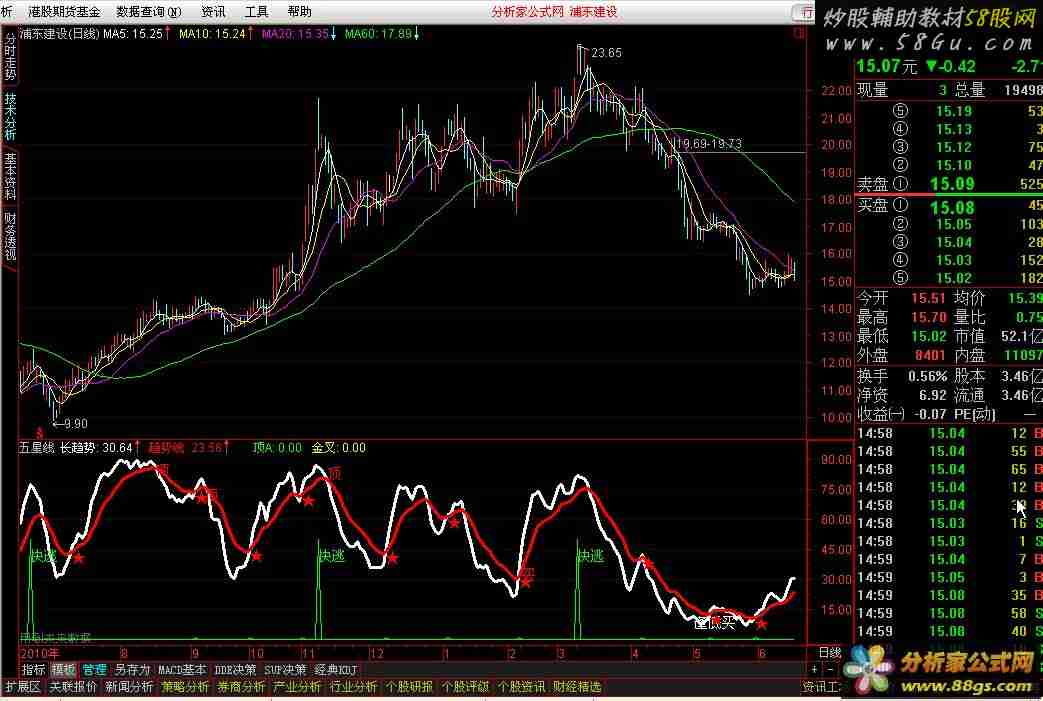Screen dimensions: 1043x701
Task: Click the 内盘 value 11097
Action: click(x=1024, y=355)
